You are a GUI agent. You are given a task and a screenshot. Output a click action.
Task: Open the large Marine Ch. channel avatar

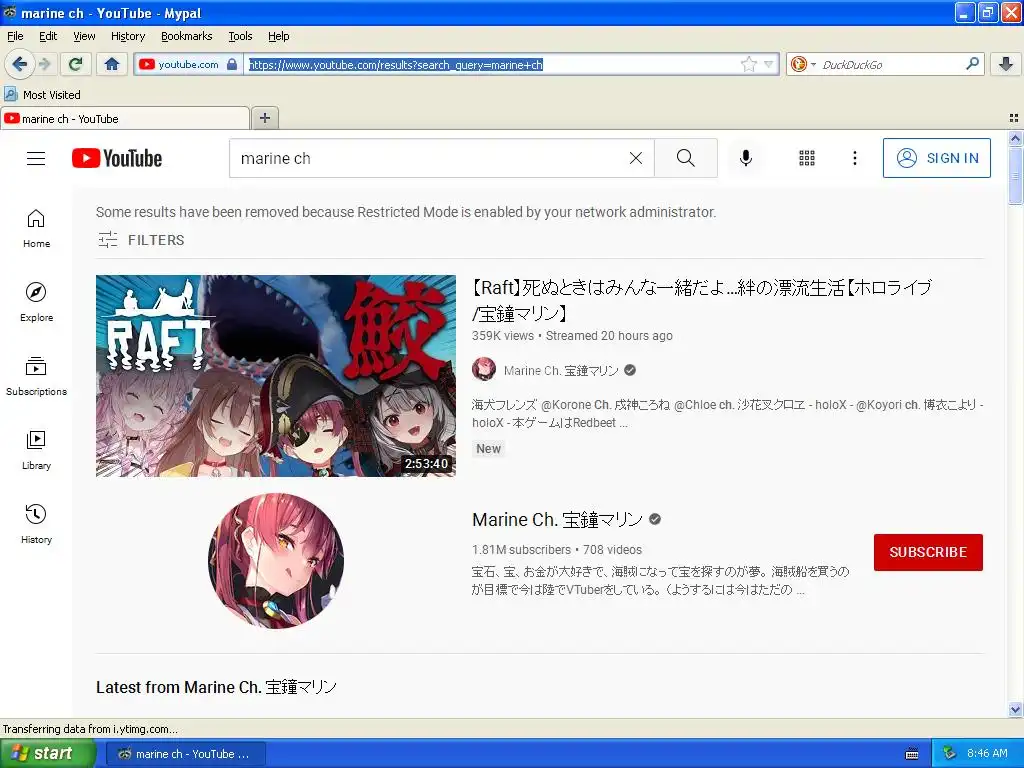coord(276,560)
